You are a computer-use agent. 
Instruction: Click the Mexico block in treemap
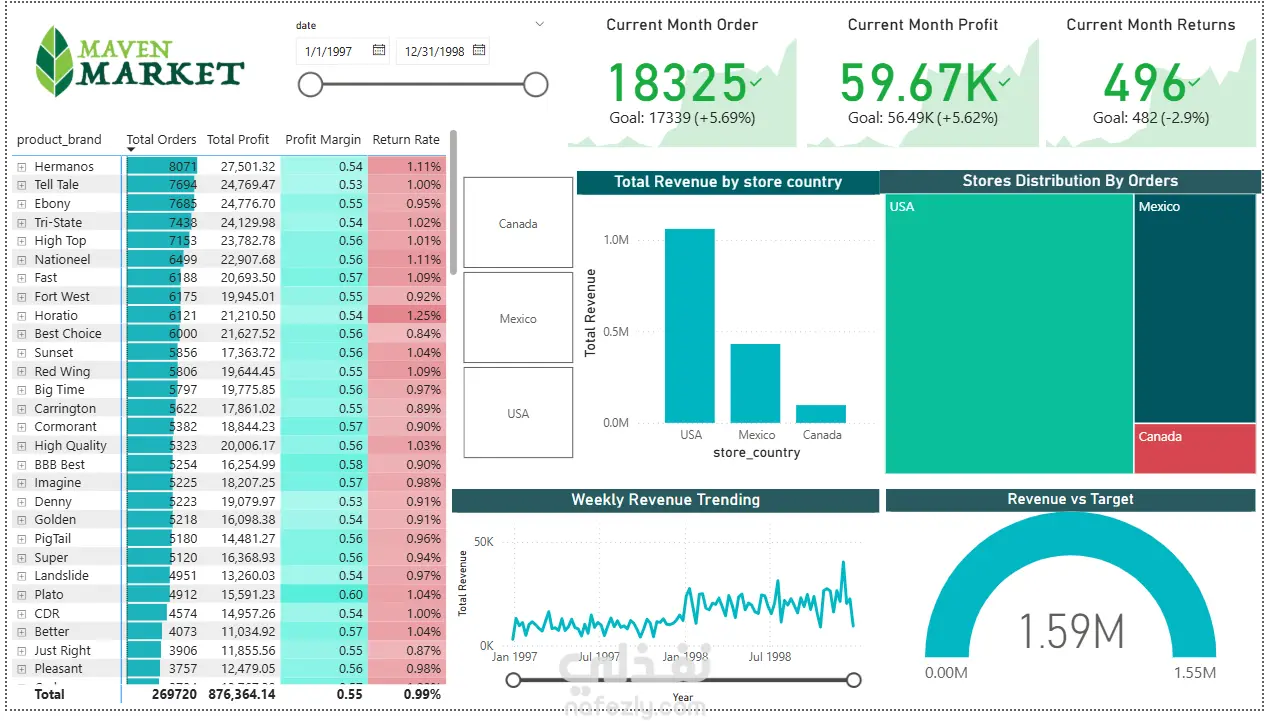[1195, 308]
